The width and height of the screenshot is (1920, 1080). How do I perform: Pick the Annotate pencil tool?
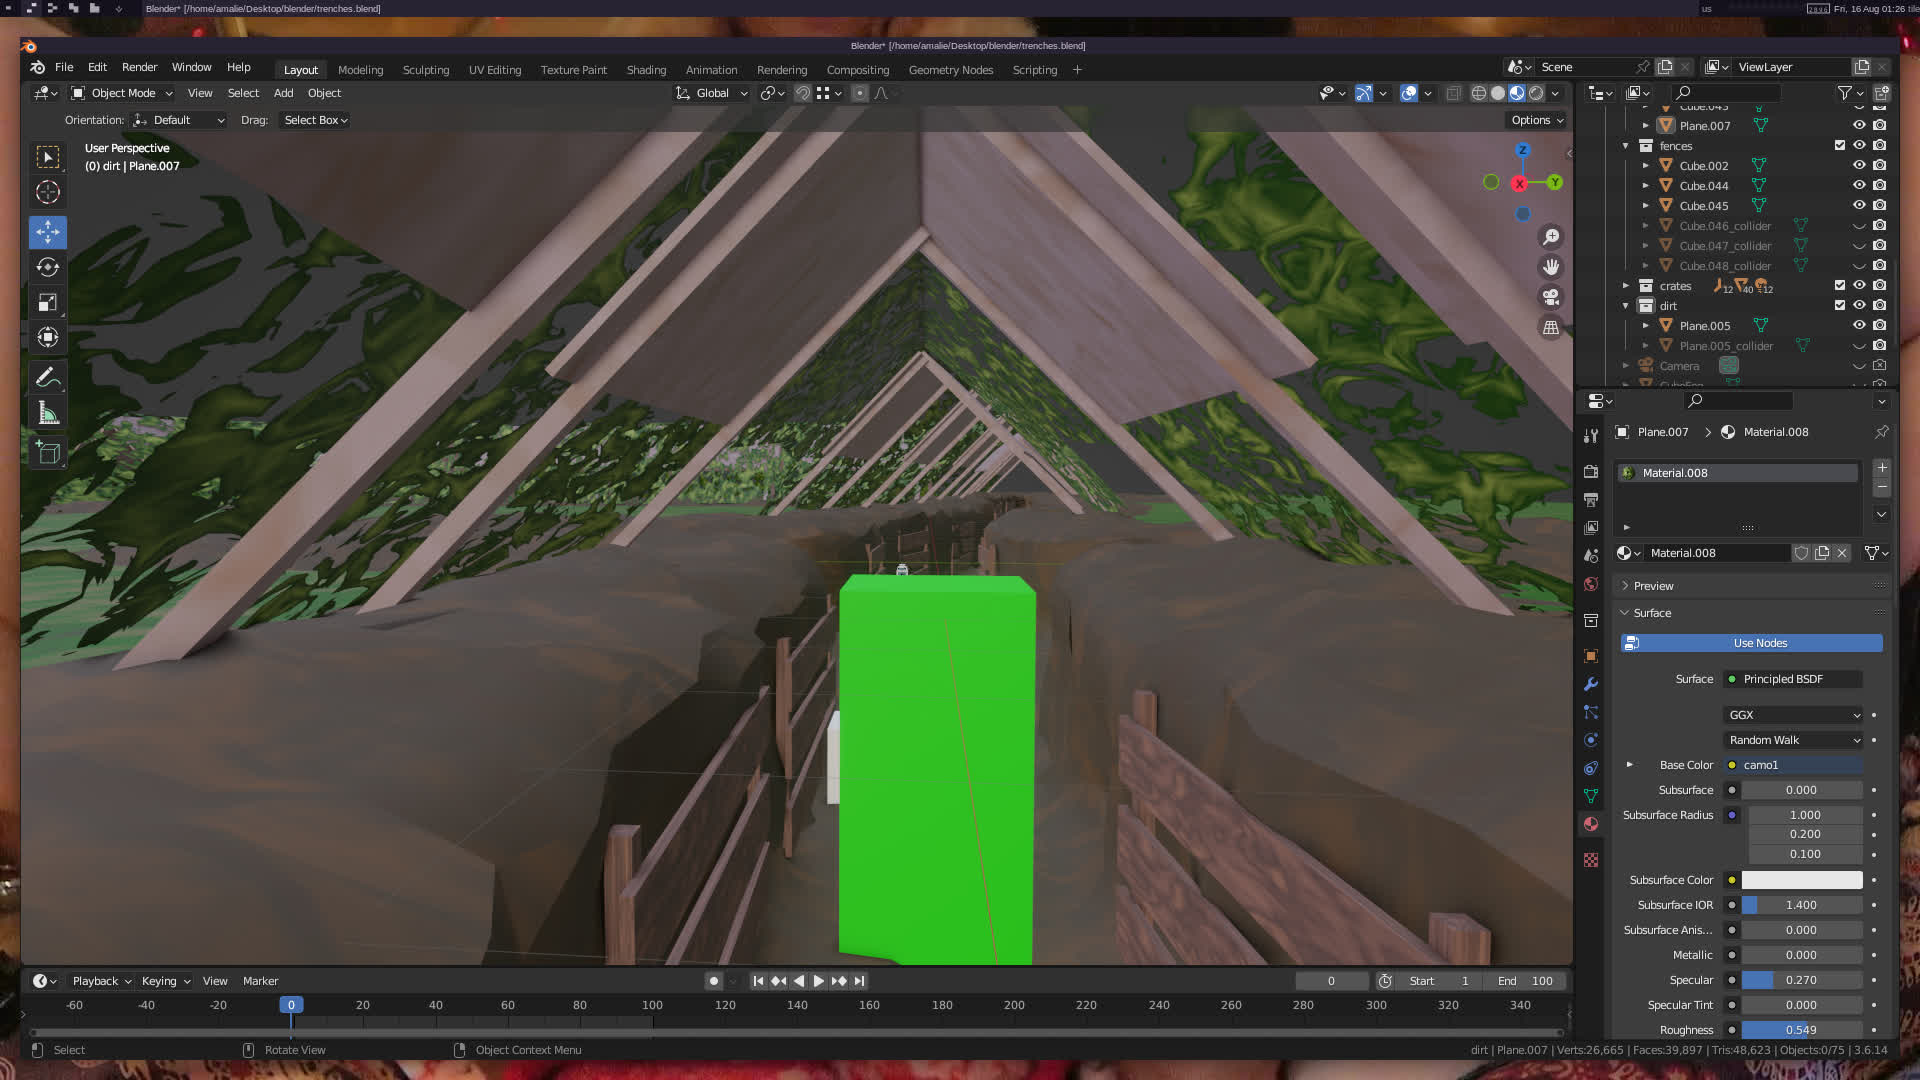coord(47,378)
